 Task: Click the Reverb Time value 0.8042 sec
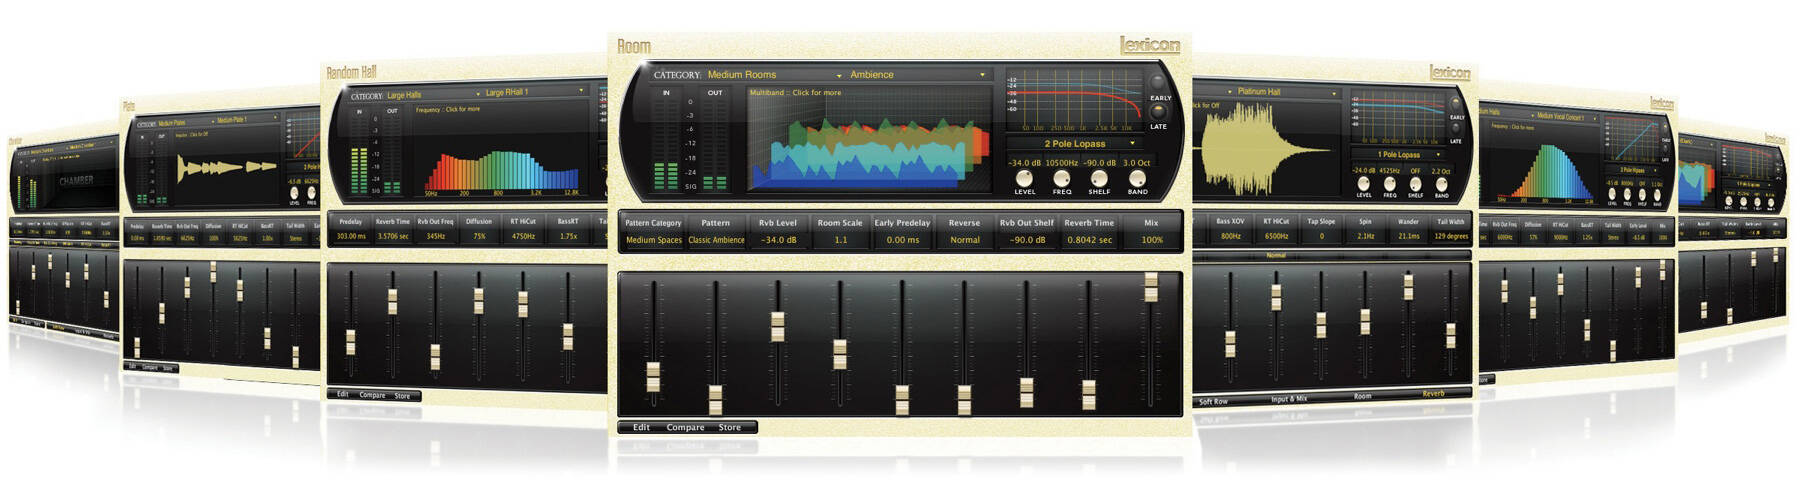coord(1089,240)
